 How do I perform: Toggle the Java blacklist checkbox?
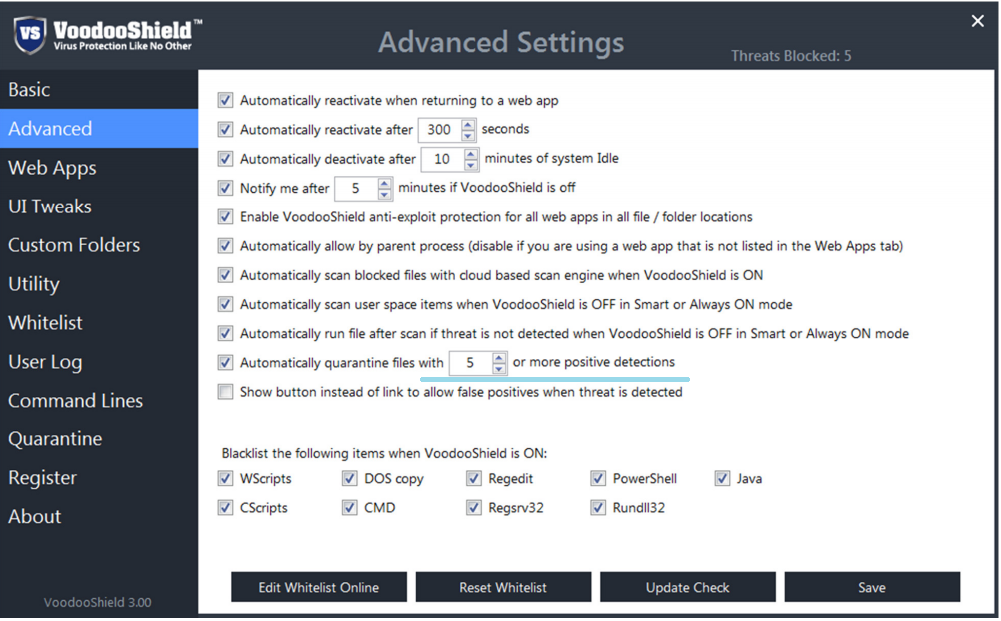point(722,479)
